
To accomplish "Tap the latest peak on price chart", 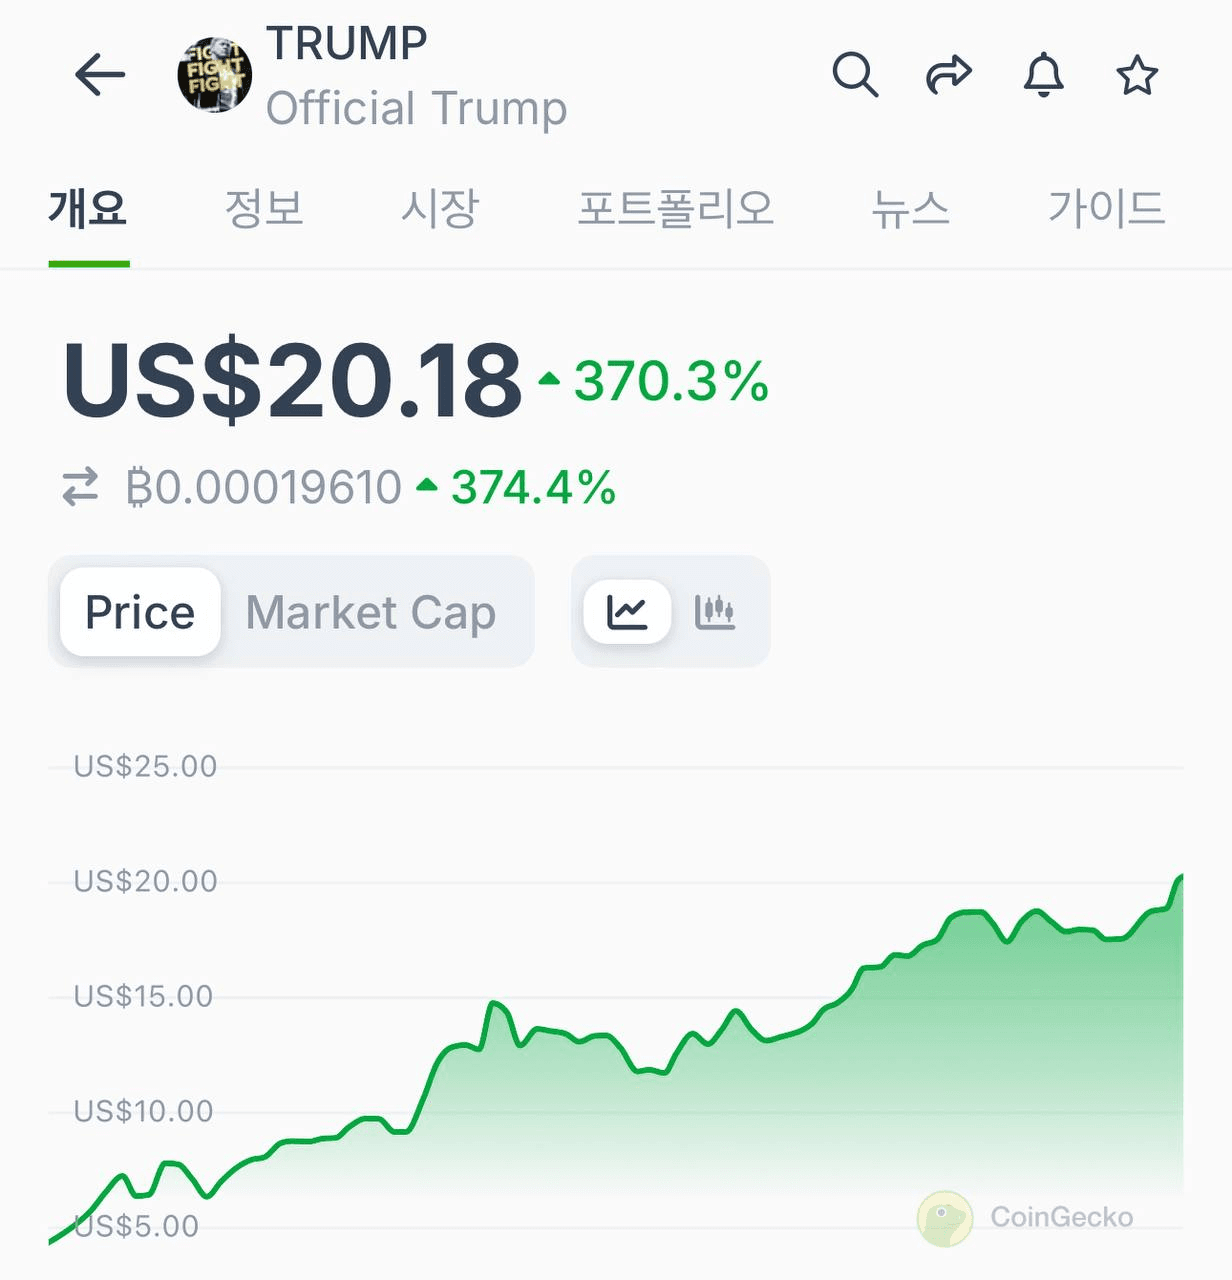I will (1180, 877).
